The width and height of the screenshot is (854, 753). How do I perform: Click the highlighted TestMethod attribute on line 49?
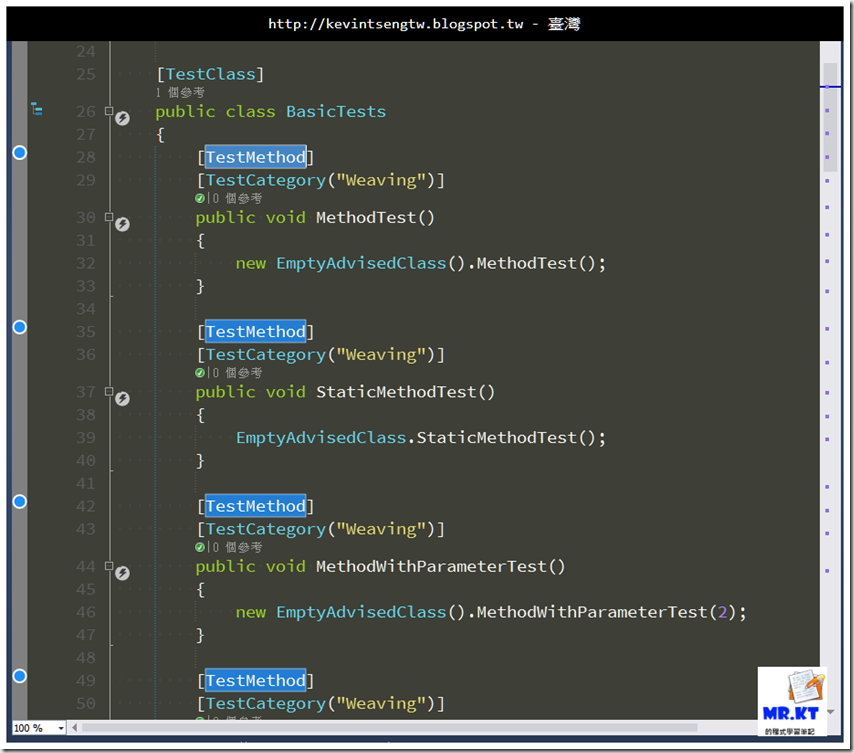pyautogui.click(x=255, y=680)
